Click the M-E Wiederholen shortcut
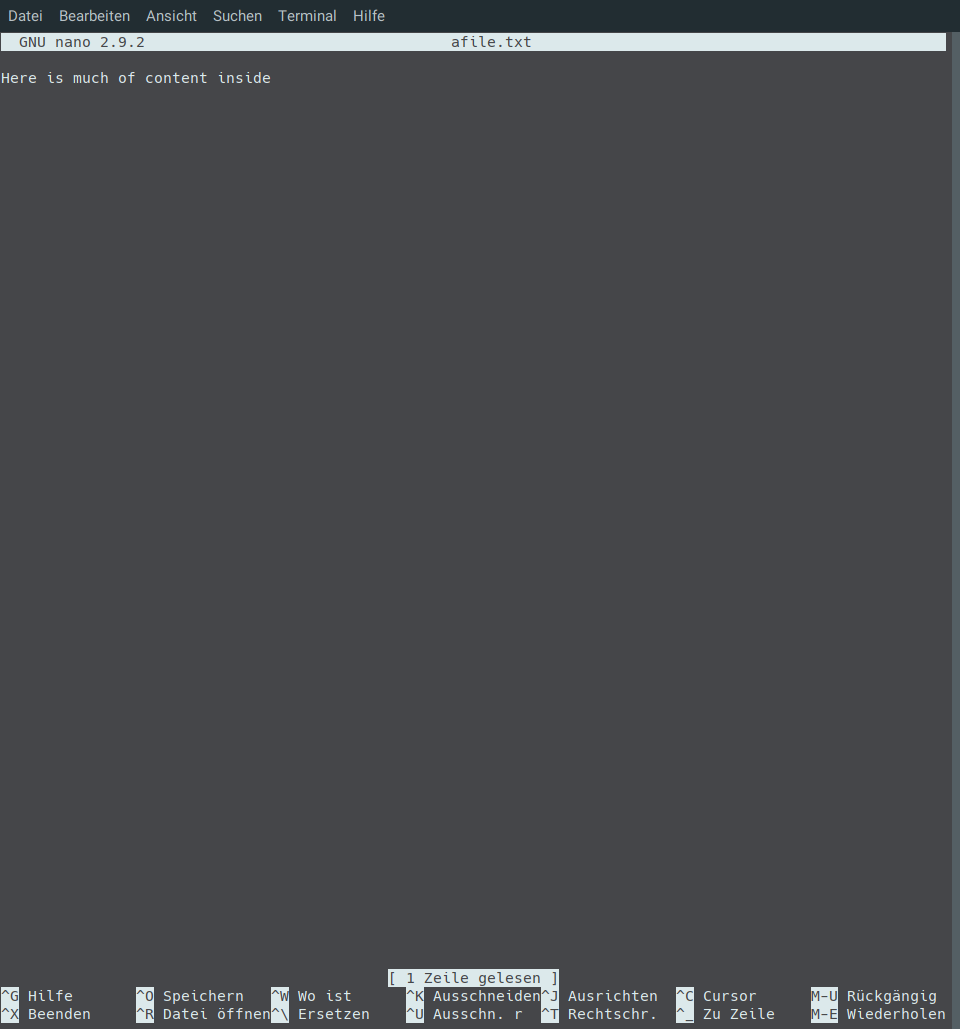 (x=878, y=1014)
